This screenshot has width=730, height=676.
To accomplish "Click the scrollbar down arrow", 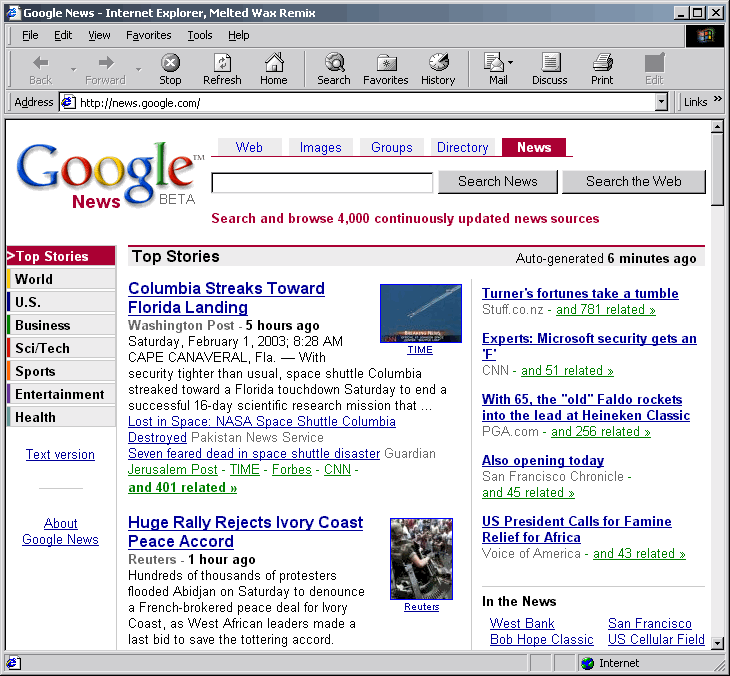I will (x=717, y=643).
